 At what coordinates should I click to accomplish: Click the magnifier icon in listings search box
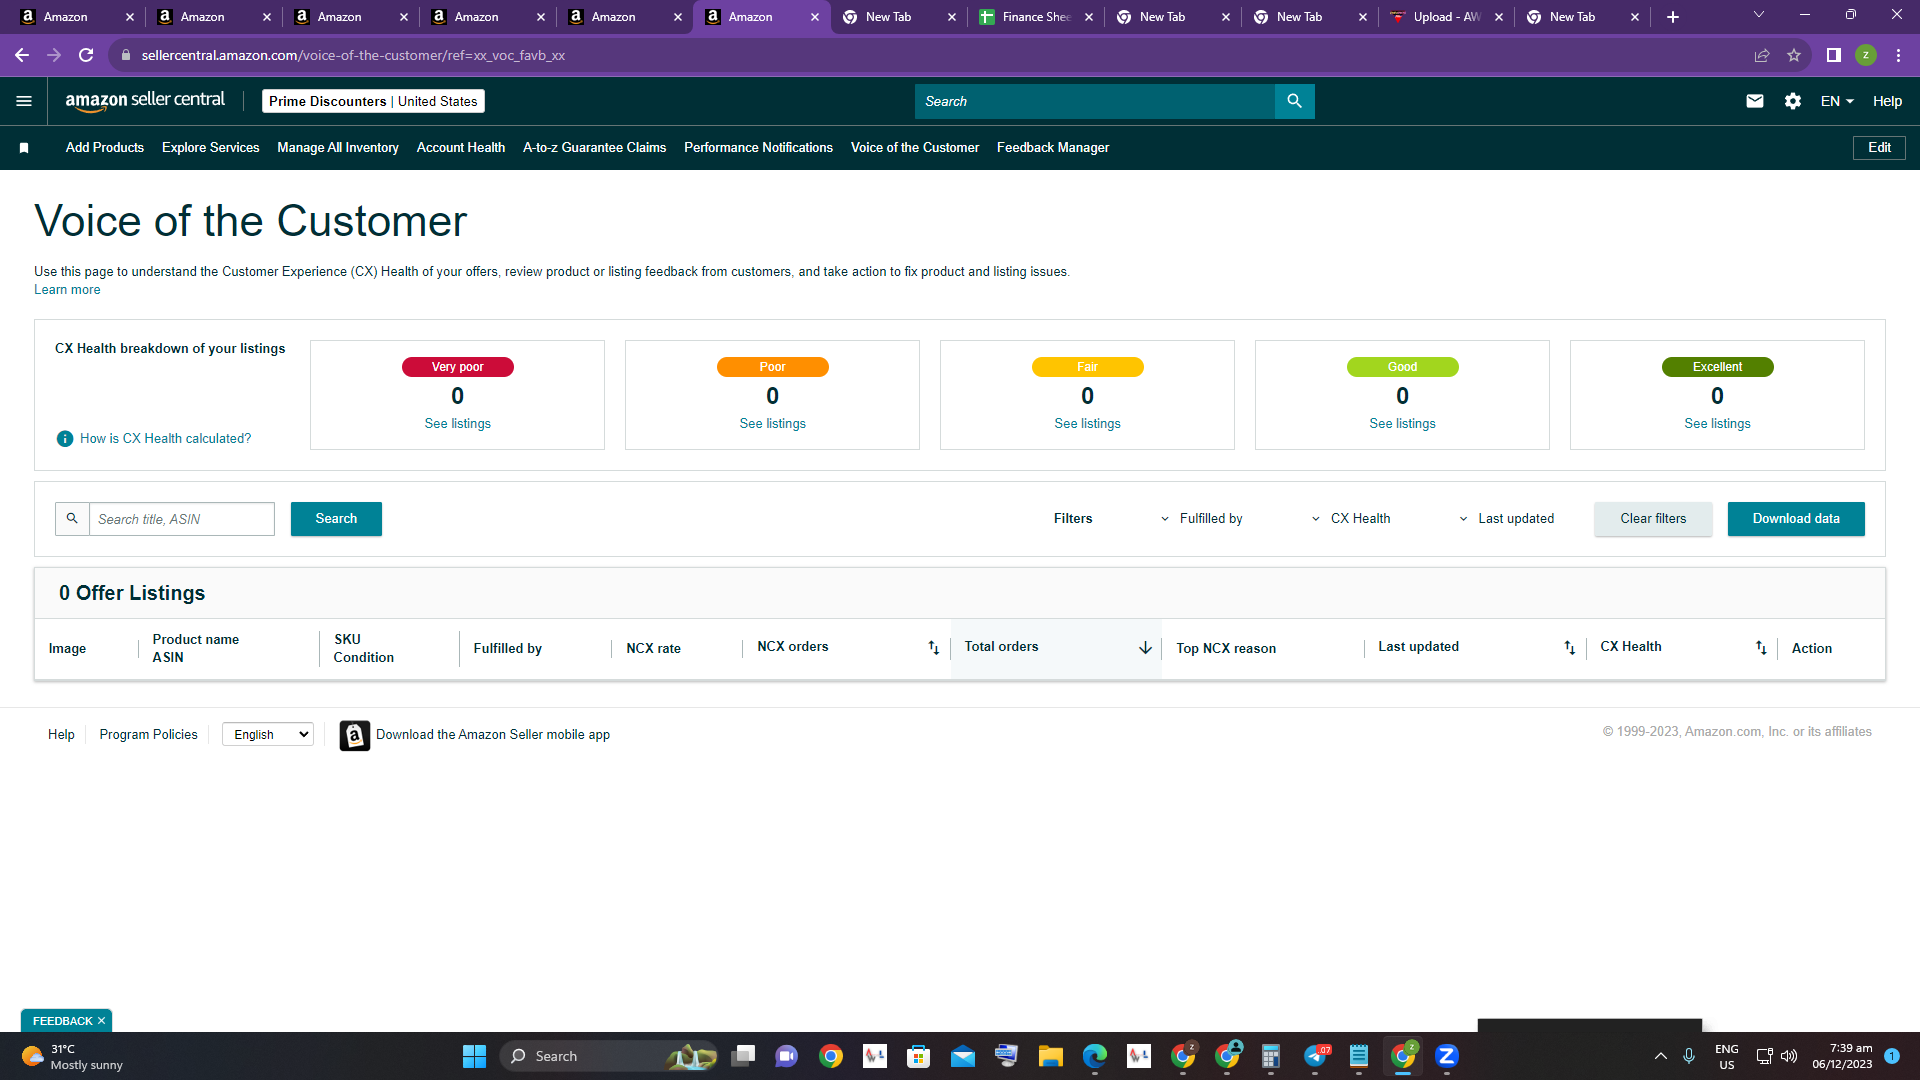(72, 519)
